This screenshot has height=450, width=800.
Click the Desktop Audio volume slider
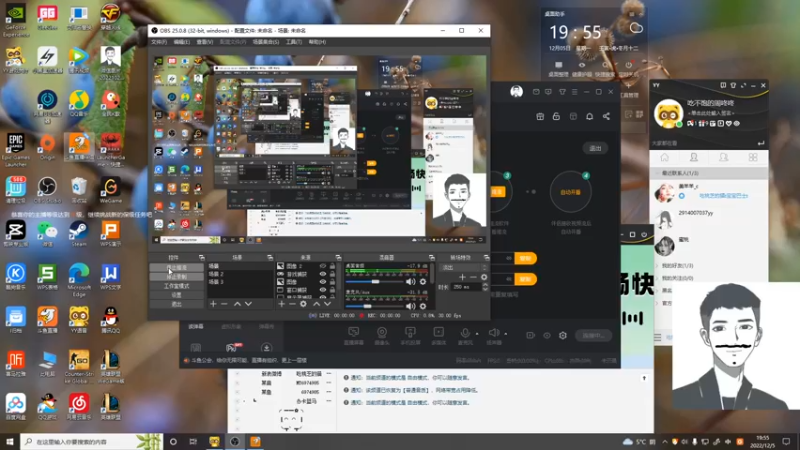(374, 282)
